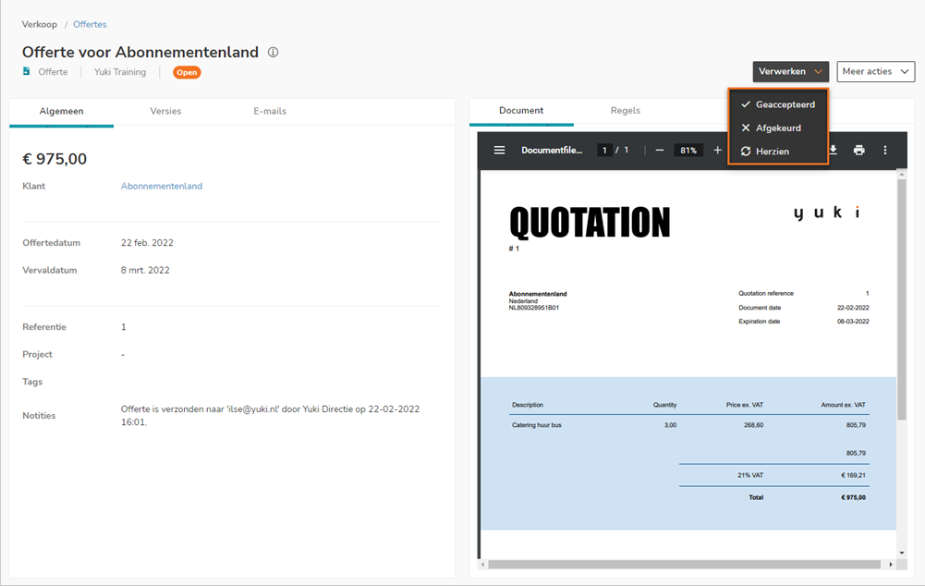Click the scroll down arrow in PDF viewer
The width and height of the screenshot is (925, 586).
[x=901, y=553]
